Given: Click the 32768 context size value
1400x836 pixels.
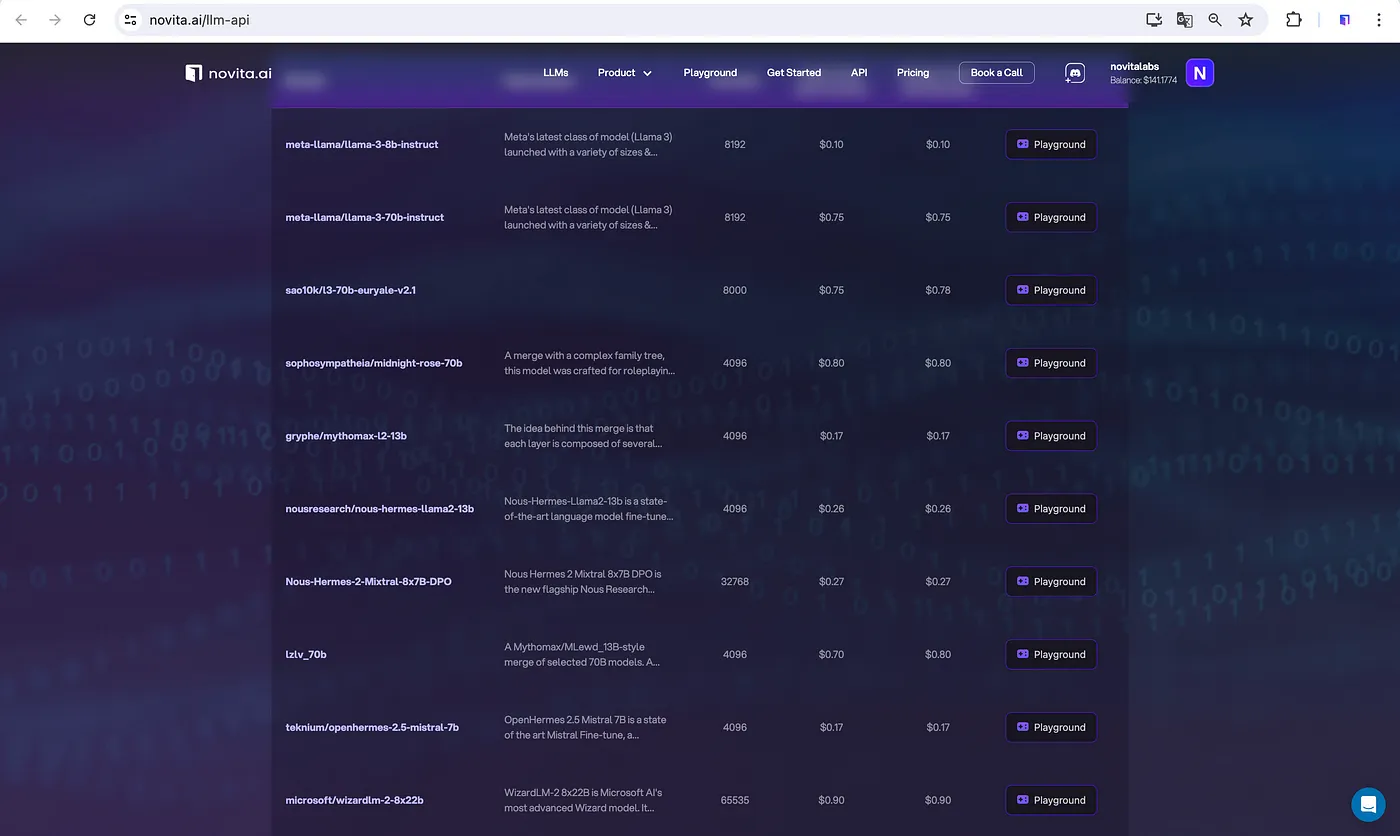Looking at the screenshot, I should (x=735, y=582).
